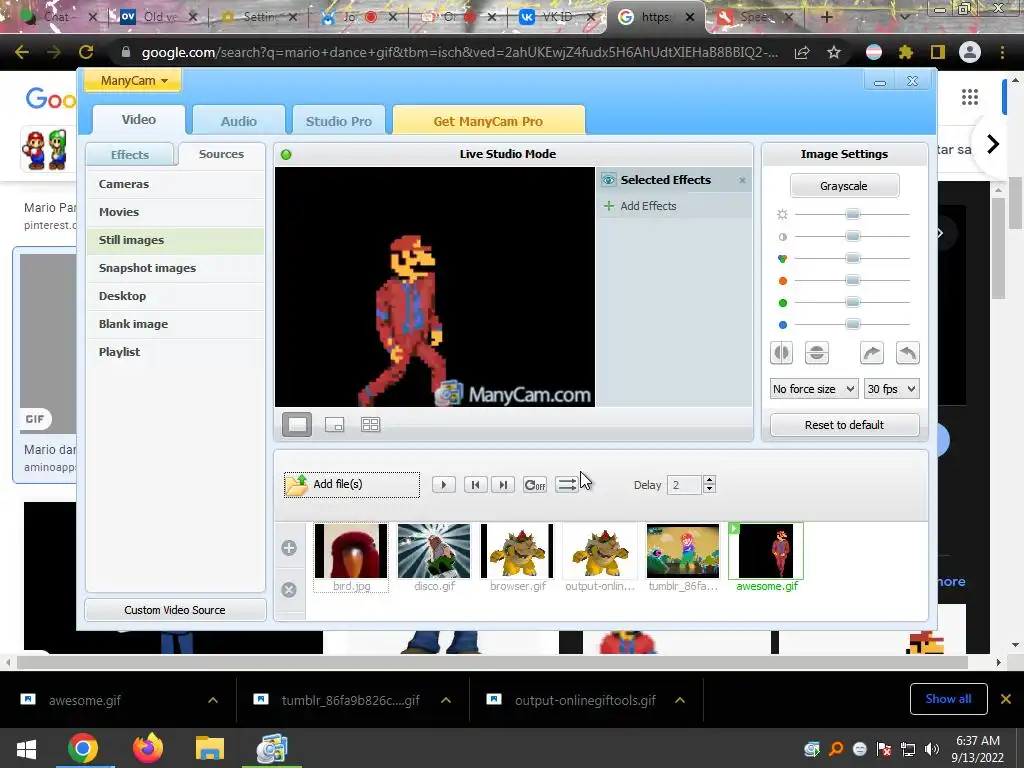Click Reset to default button
Screen dimensions: 1024x768
844,425
